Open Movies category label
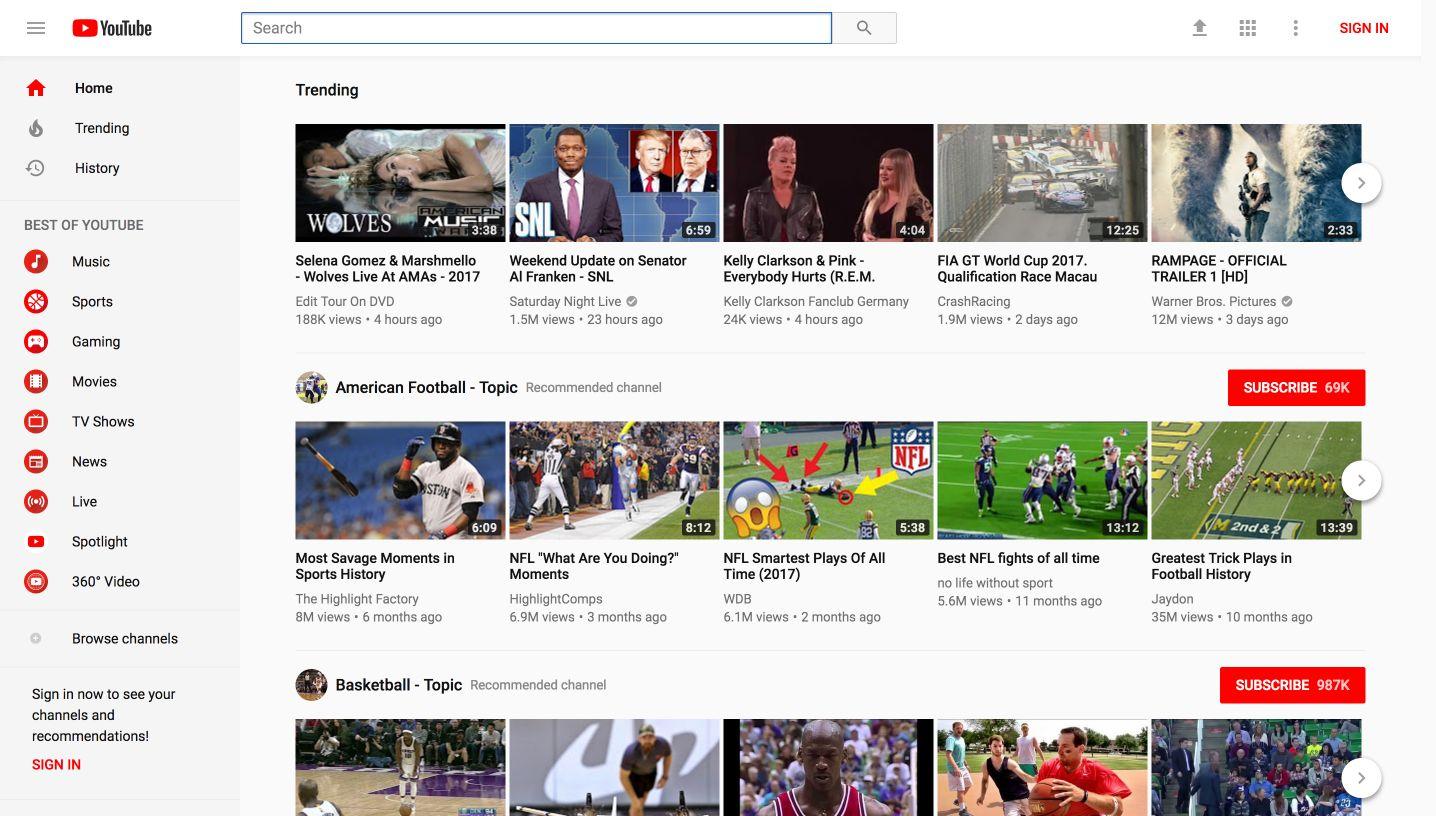 (94, 381)
